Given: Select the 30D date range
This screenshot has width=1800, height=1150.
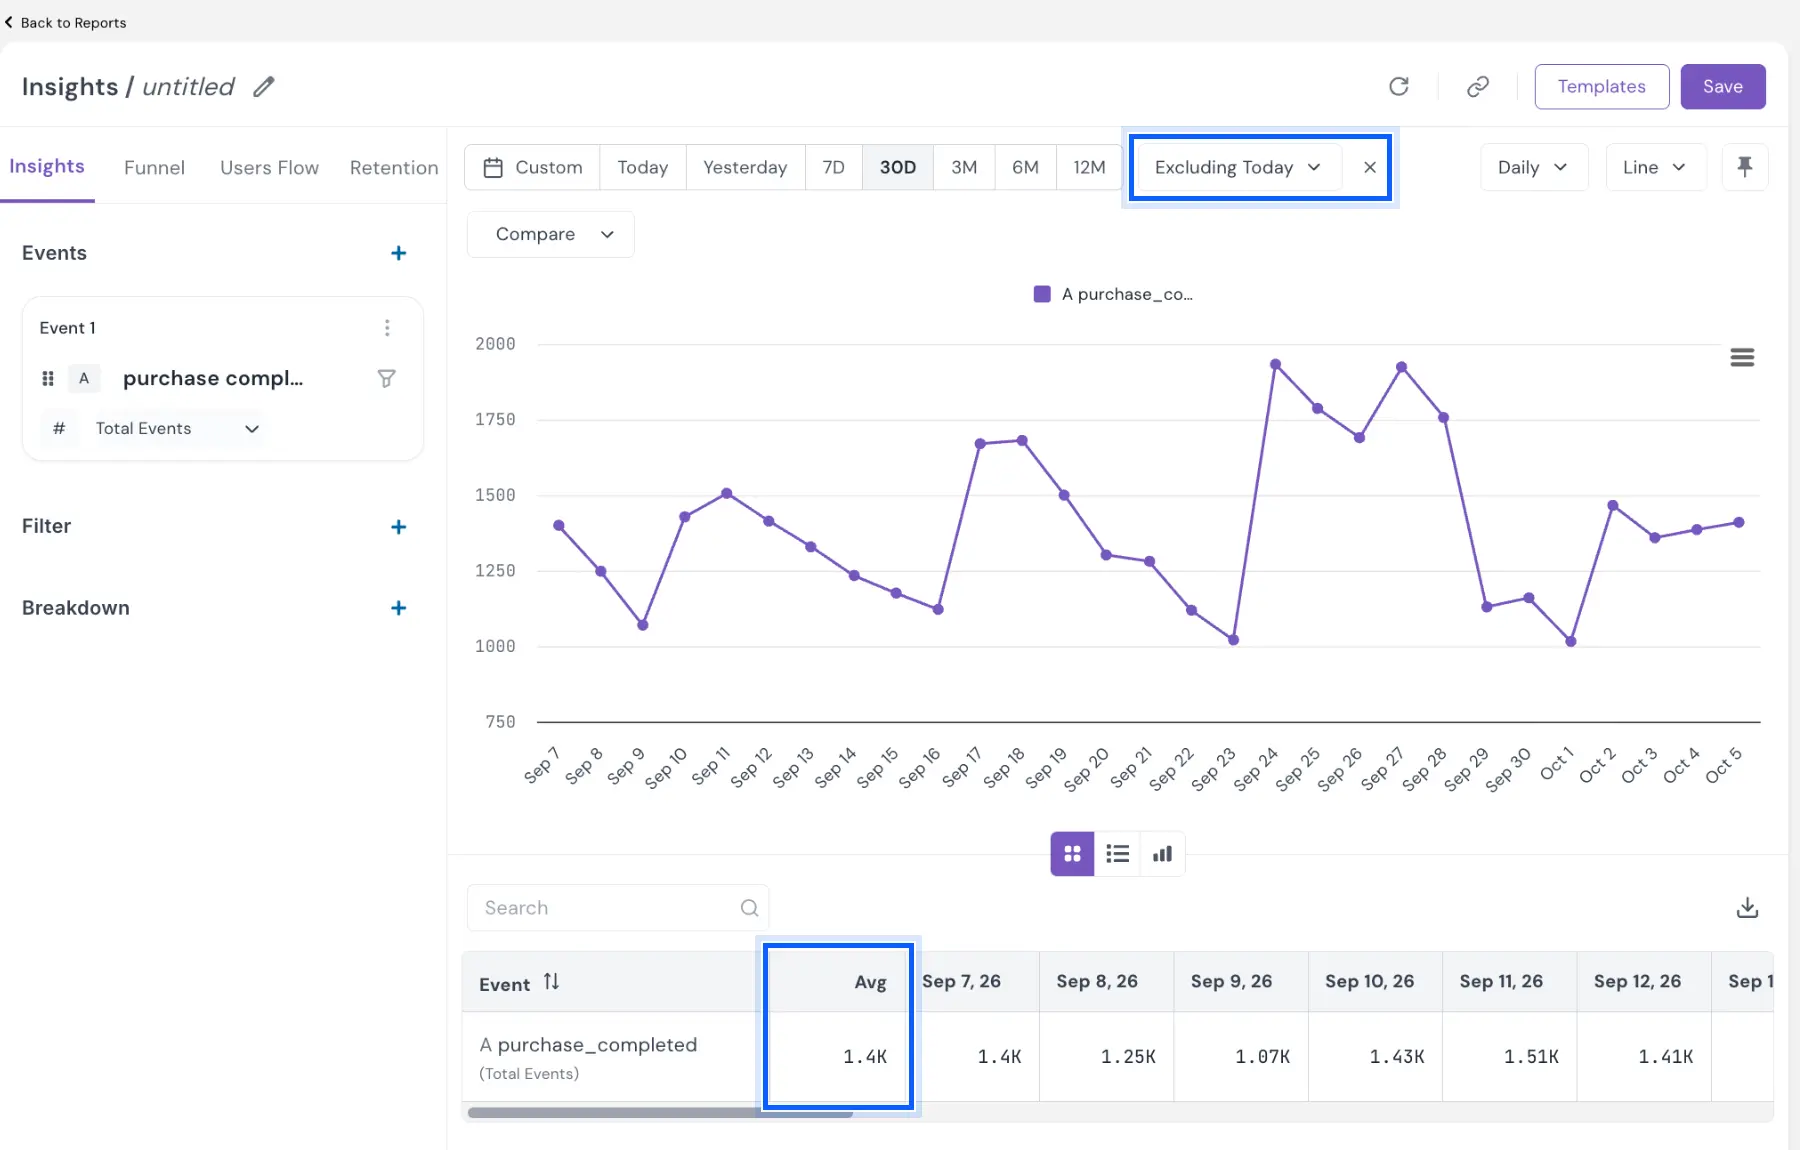Looking at the screenshot, I should [x=897, y=167].
